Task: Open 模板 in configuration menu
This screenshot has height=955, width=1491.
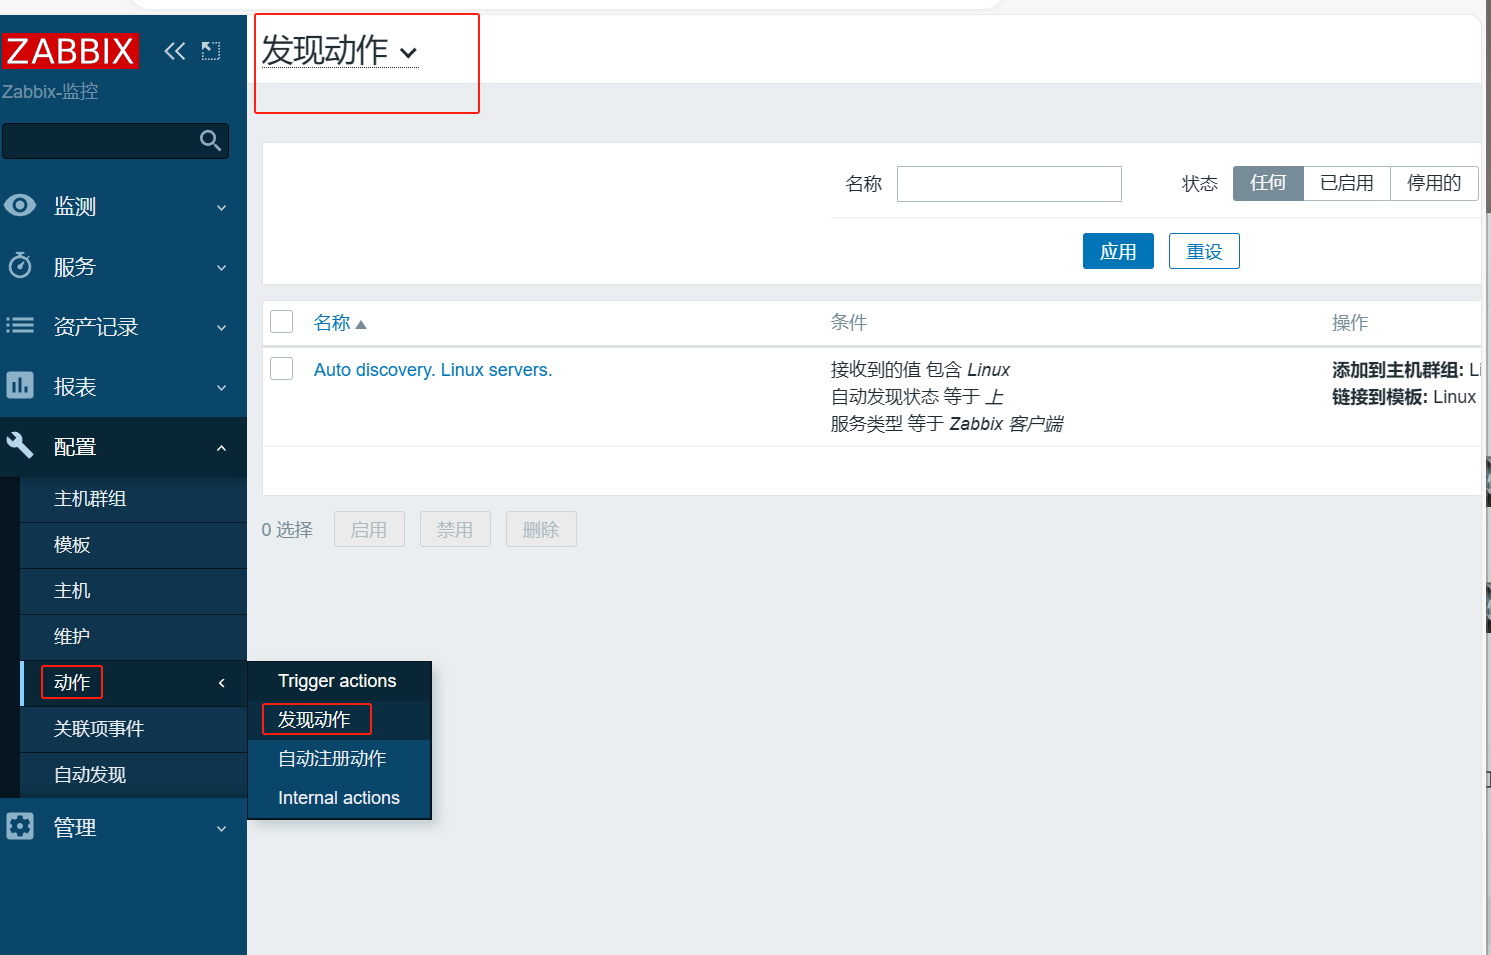Action: pos(133,545)
